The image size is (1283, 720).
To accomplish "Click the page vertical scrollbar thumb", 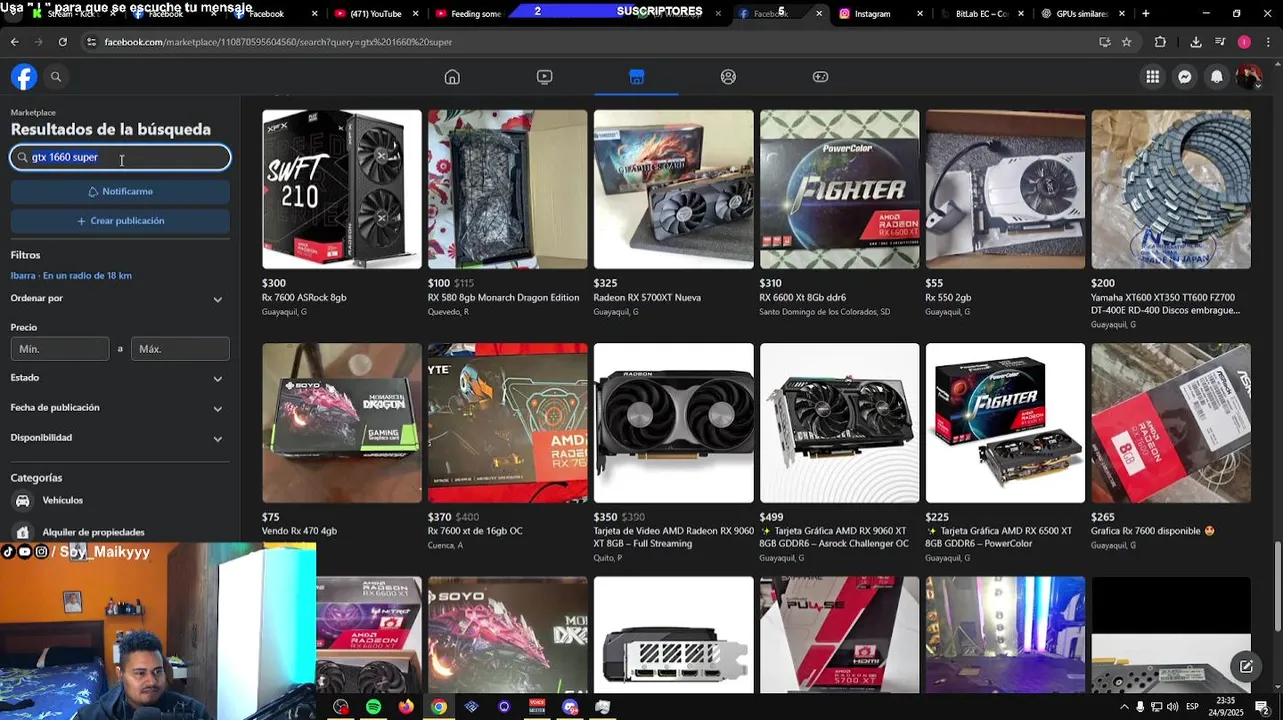I will (x=1277, y=585).
